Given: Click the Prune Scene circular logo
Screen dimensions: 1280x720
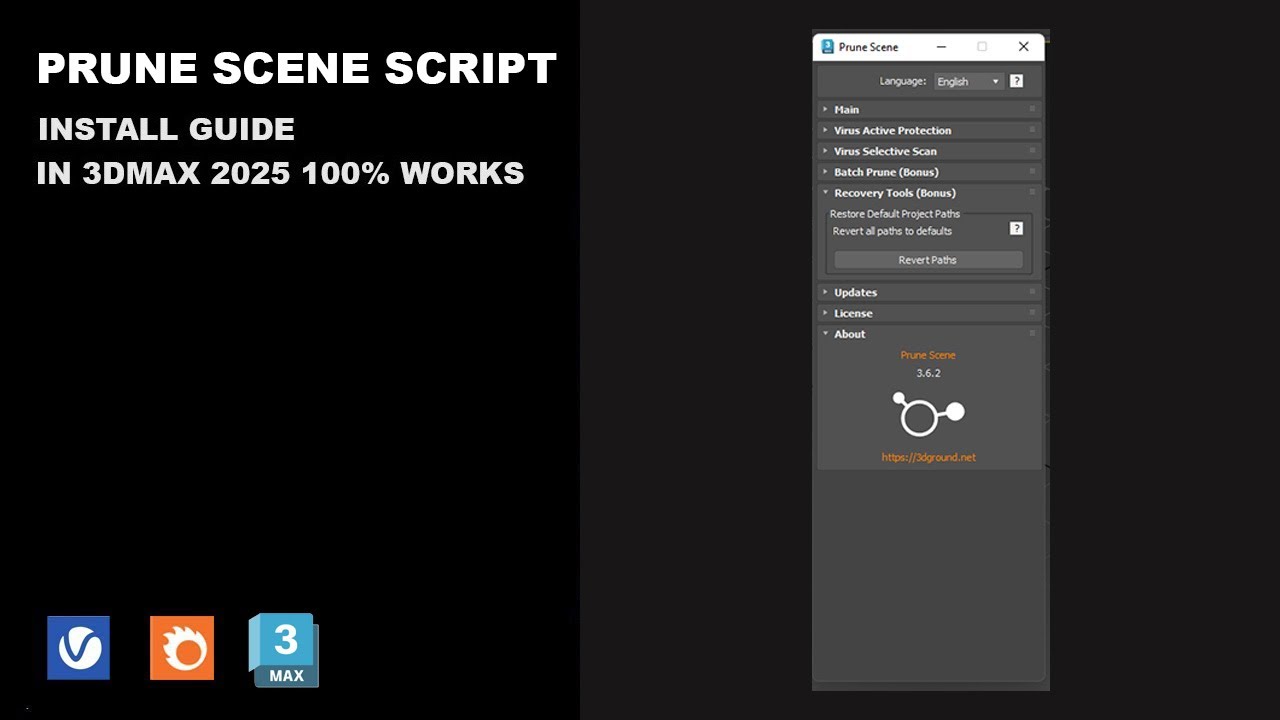Looking at the screenshot, I should click(928, 413).
